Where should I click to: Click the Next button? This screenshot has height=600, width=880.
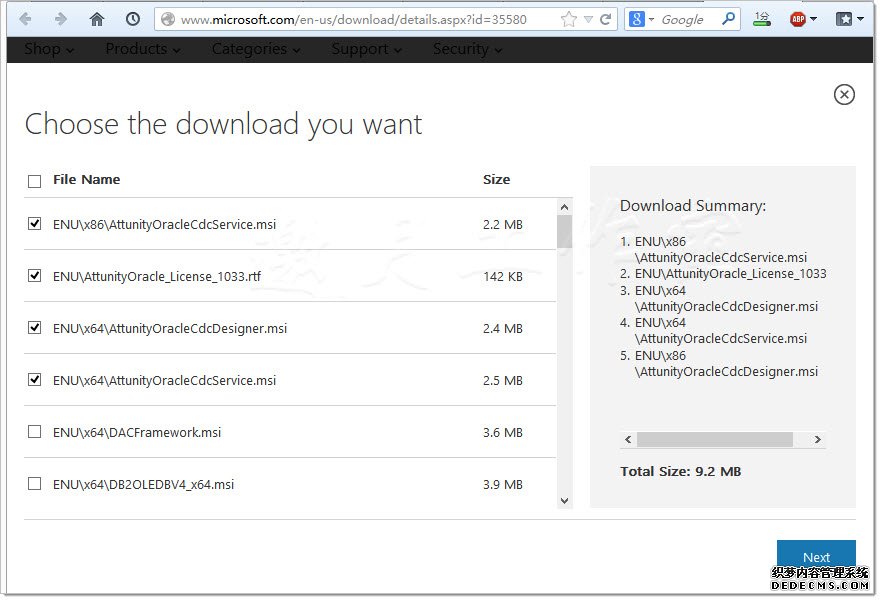click(x=816, y=557)
